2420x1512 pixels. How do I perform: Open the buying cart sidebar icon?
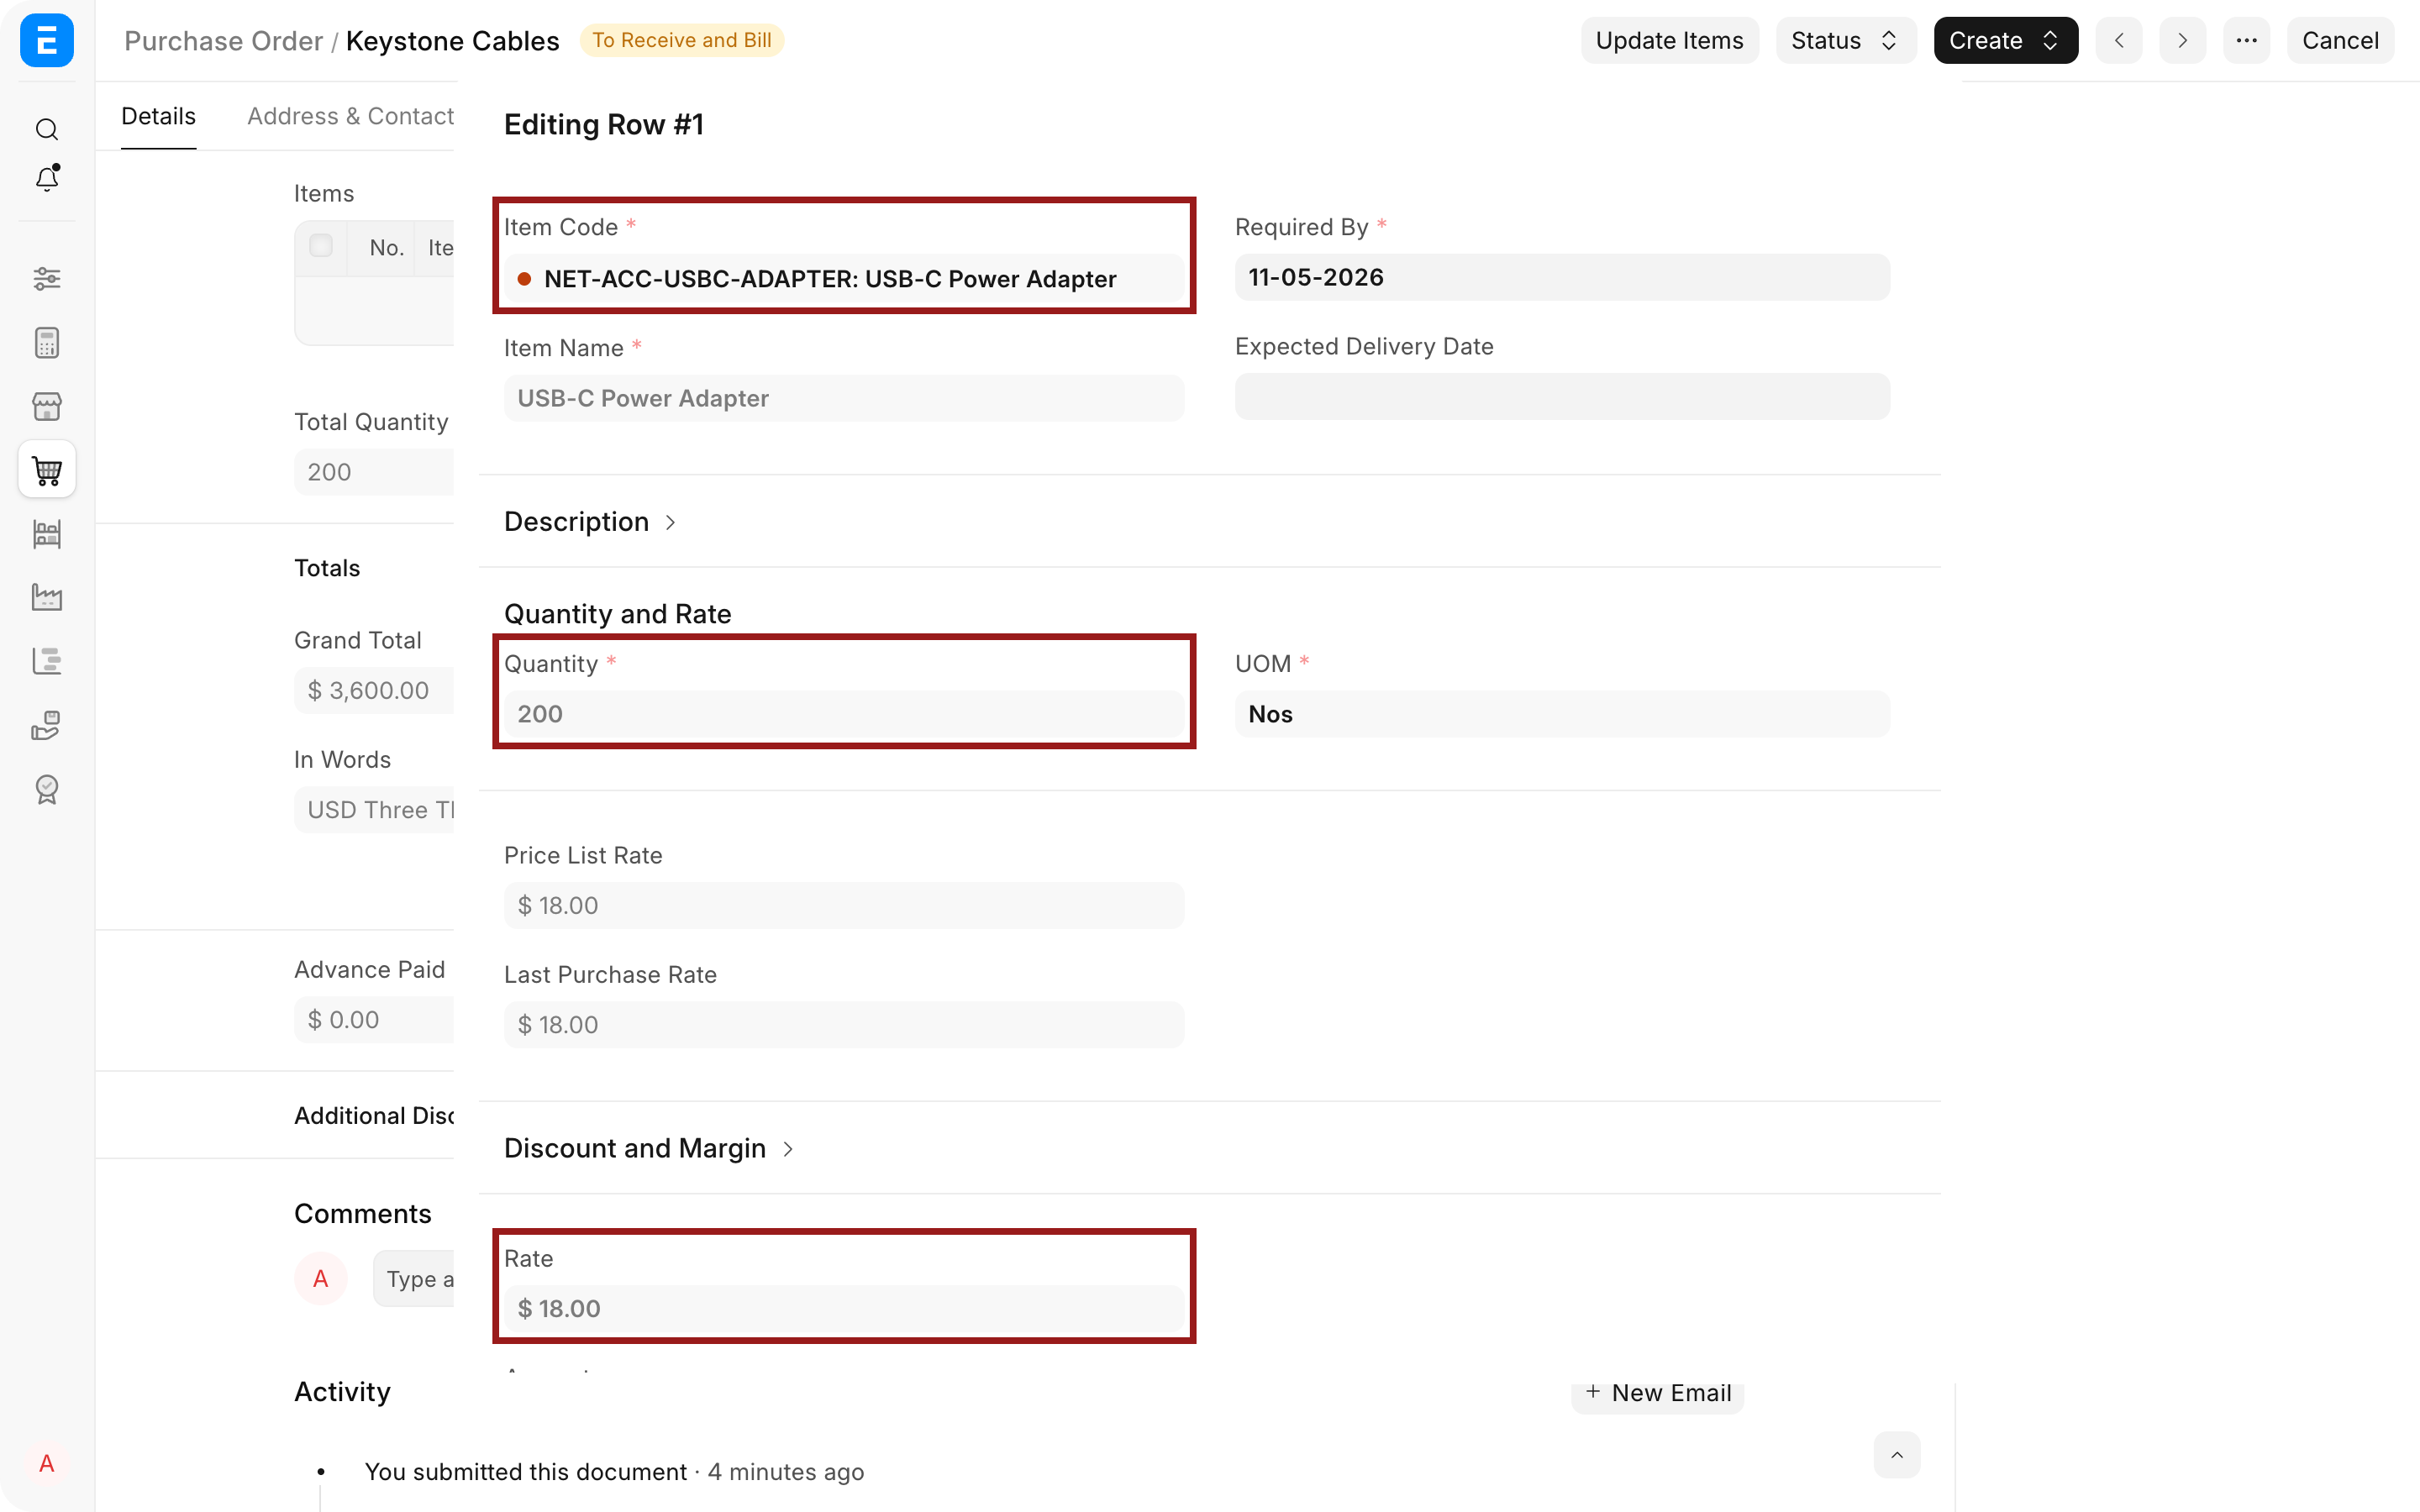[47, 470]
